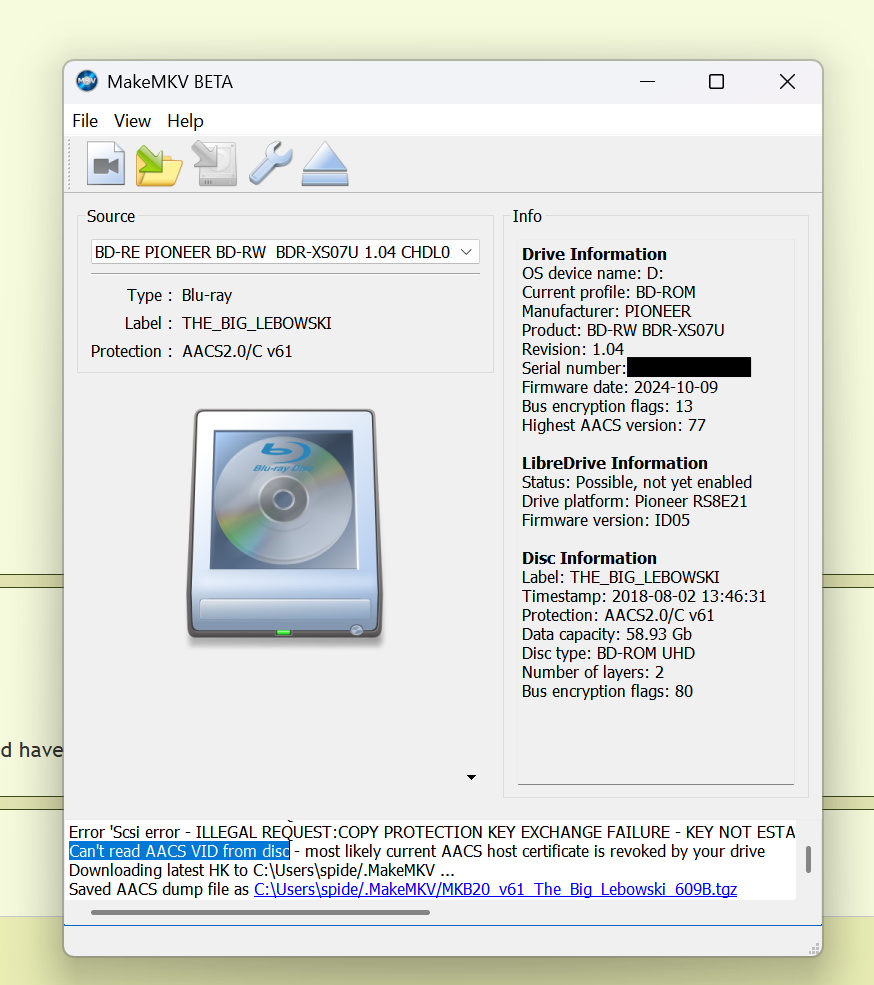The height and width of the screenshot is (985, 874).
Task: Minimize the MakeMKV window
Action: 647,82
